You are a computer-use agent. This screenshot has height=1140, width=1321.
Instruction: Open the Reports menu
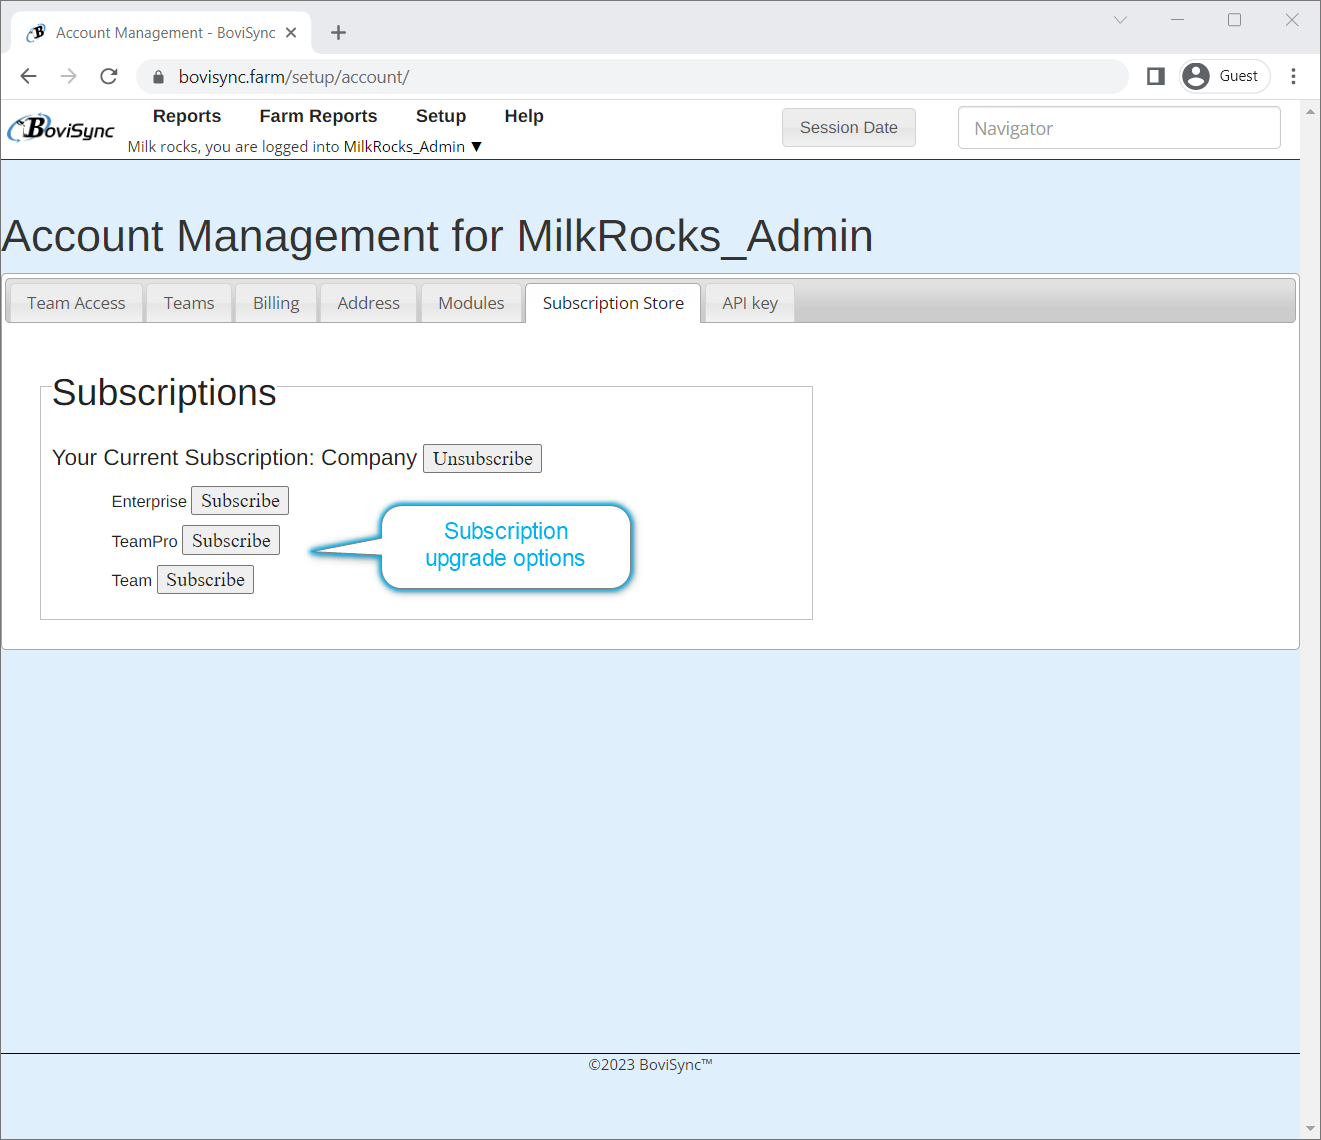click(x=187, y=116)
